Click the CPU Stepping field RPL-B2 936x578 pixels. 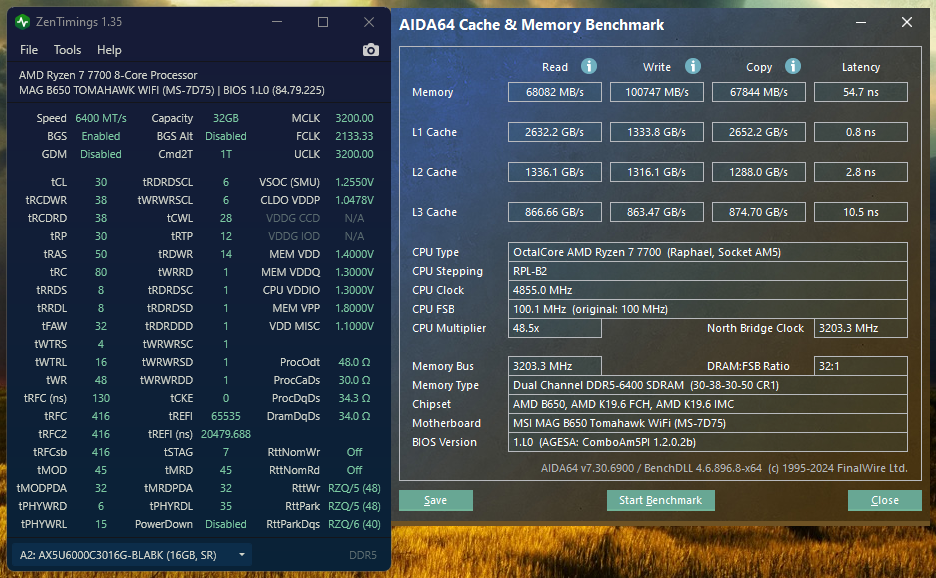(x=707, y=271)
